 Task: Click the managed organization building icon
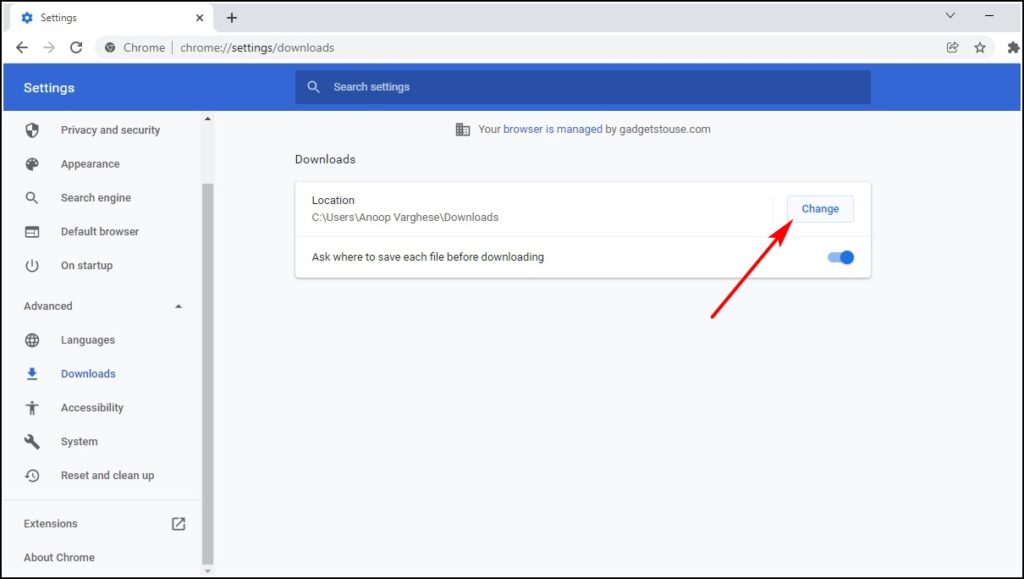462,129
